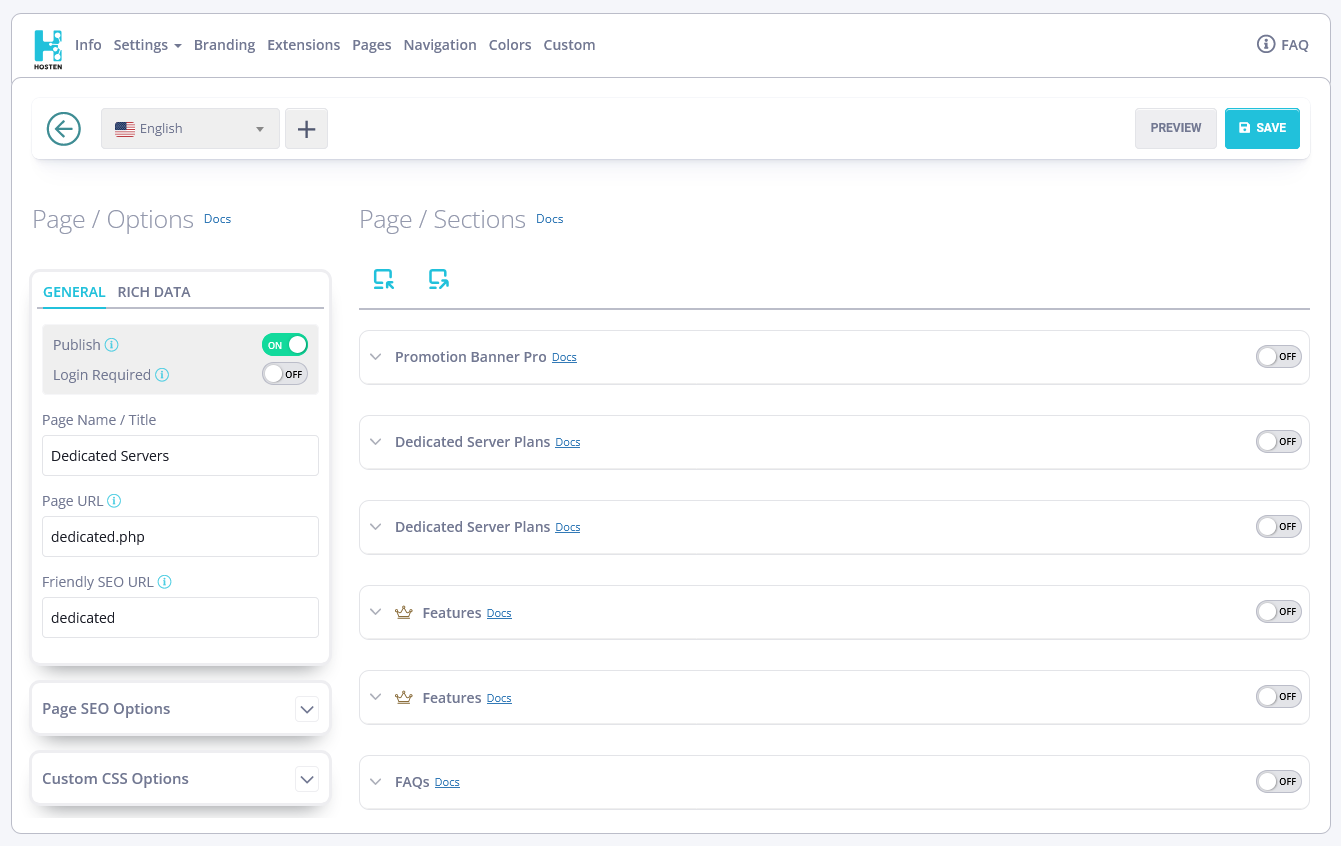Expand the Page SEO Options panel
The height and width of the screenshot is (846, 1341).
click(307, 709)
